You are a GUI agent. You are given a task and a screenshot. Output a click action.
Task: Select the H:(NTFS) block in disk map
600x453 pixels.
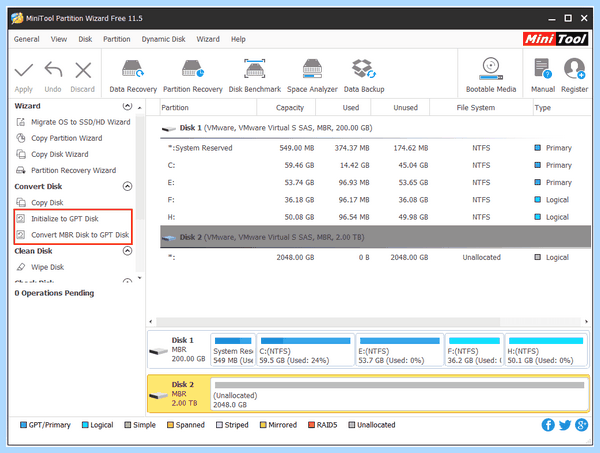[x=546, y=350]
